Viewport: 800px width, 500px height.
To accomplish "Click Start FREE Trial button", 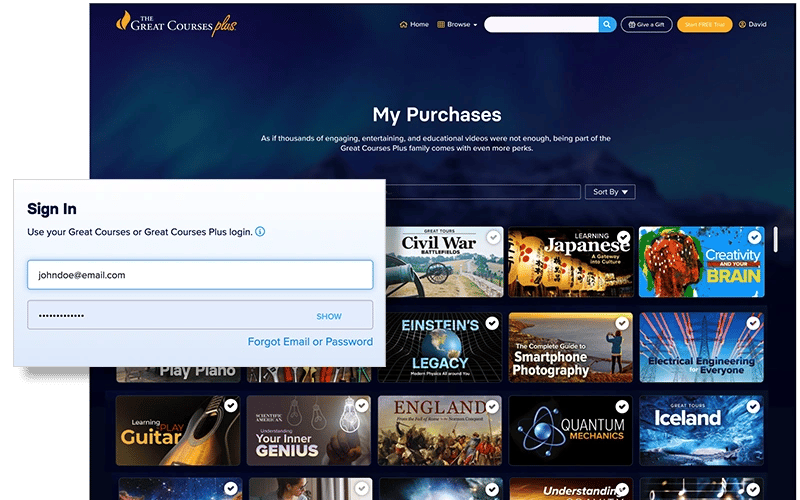I will pyautogui.click(x=704, y=24).
